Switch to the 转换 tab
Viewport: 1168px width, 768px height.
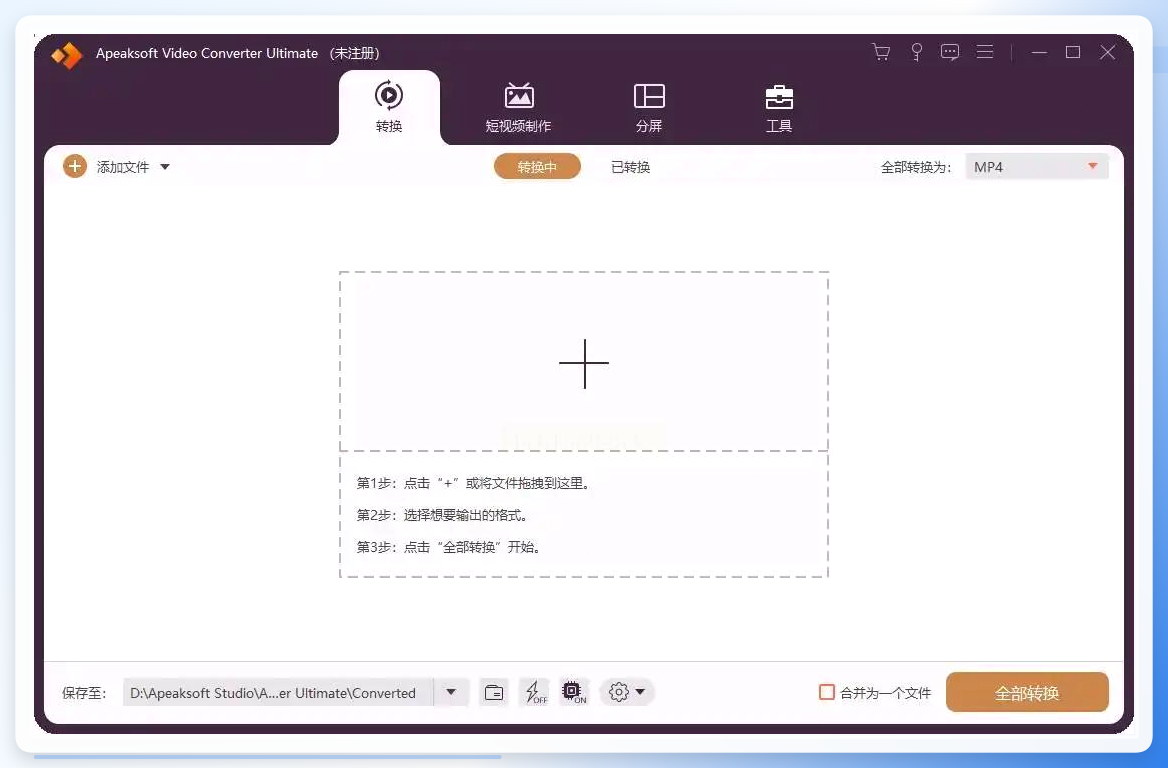(389, 107)
